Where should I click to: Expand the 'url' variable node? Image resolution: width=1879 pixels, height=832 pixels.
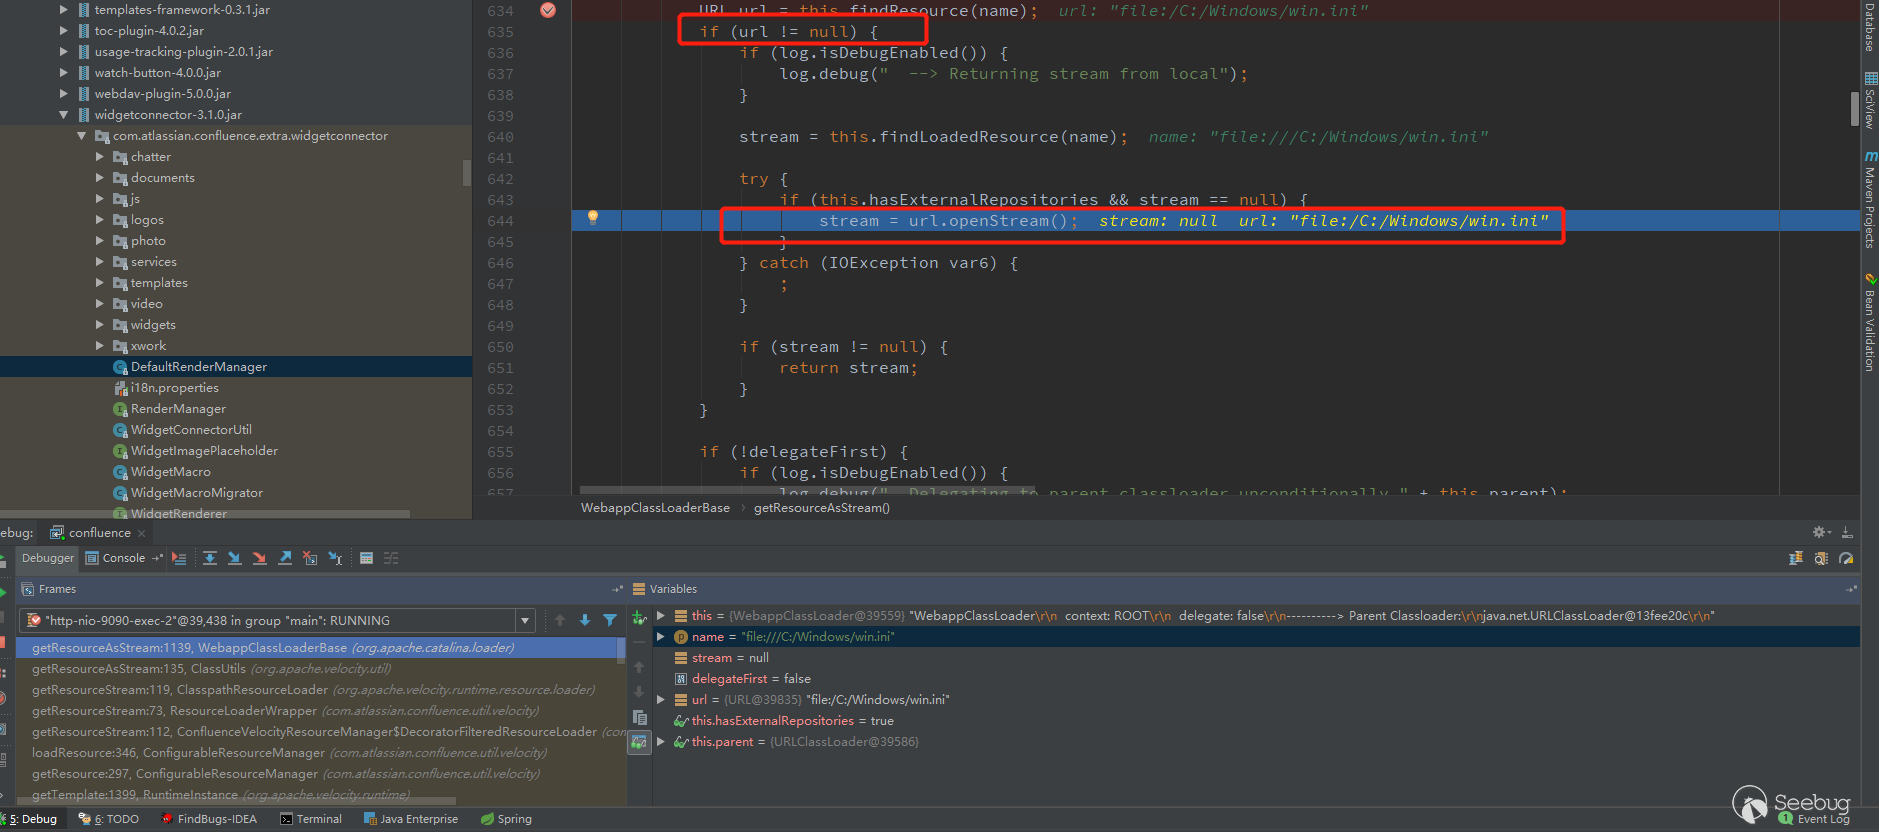661,699
